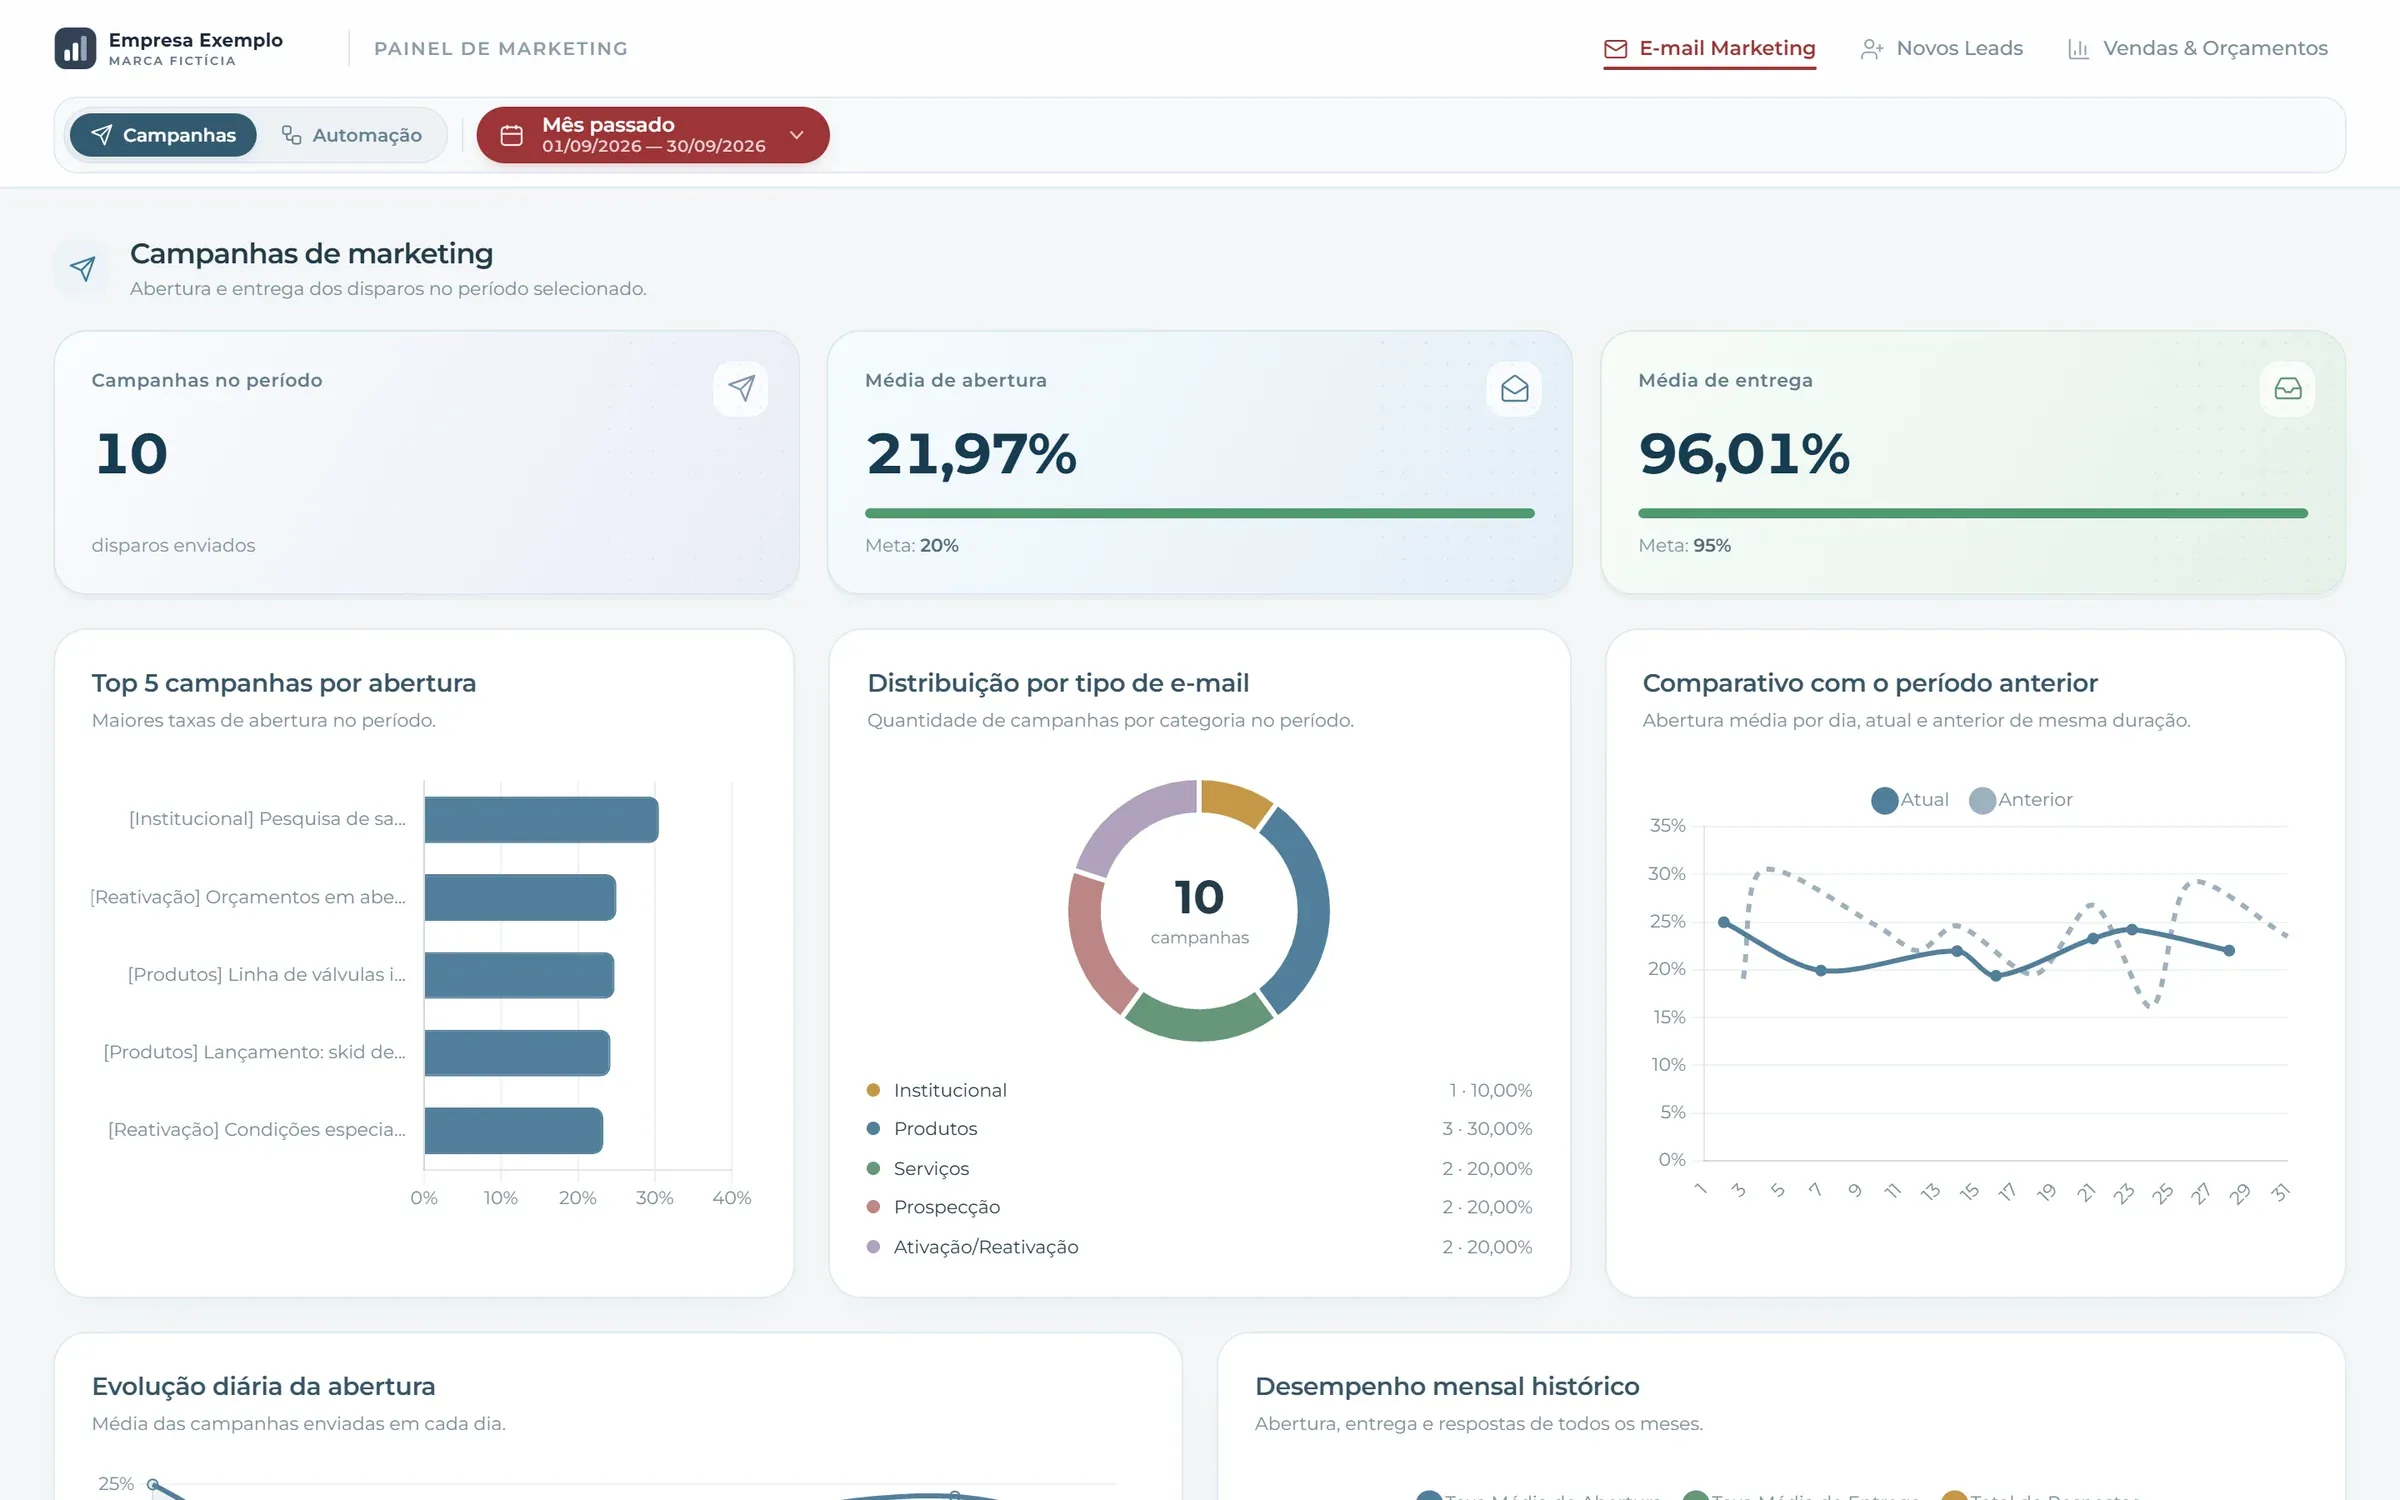Image resolution: width=2400 pixels, height=1500 pixels.
Task: Click the send icon in Campanhas no período card
Action: pos(741,388)
